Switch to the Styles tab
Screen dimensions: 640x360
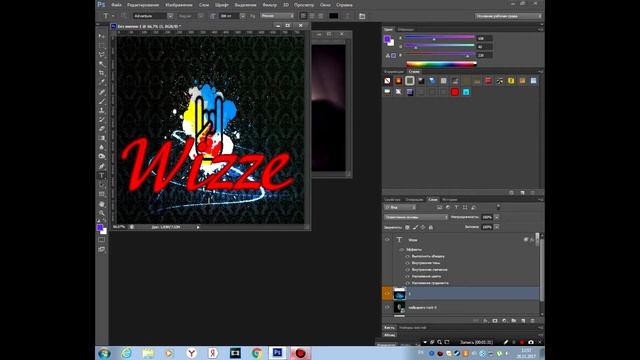click(x=413, y=71)
